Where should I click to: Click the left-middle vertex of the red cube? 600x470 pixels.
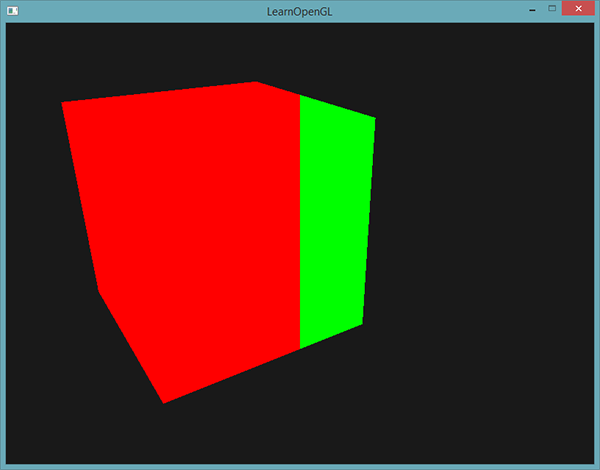pyautogui.click(x=98, y=290)
